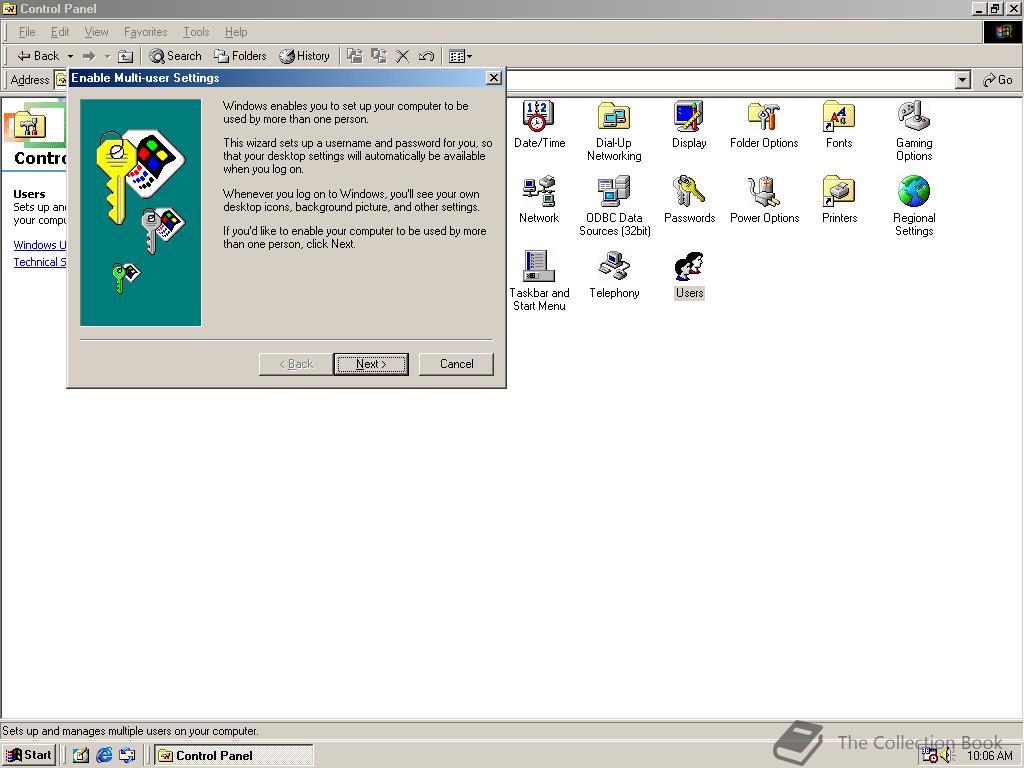This screenshot has width=1024, height=768.
Task: Click the Start button
Action: [x=29, y=756]
